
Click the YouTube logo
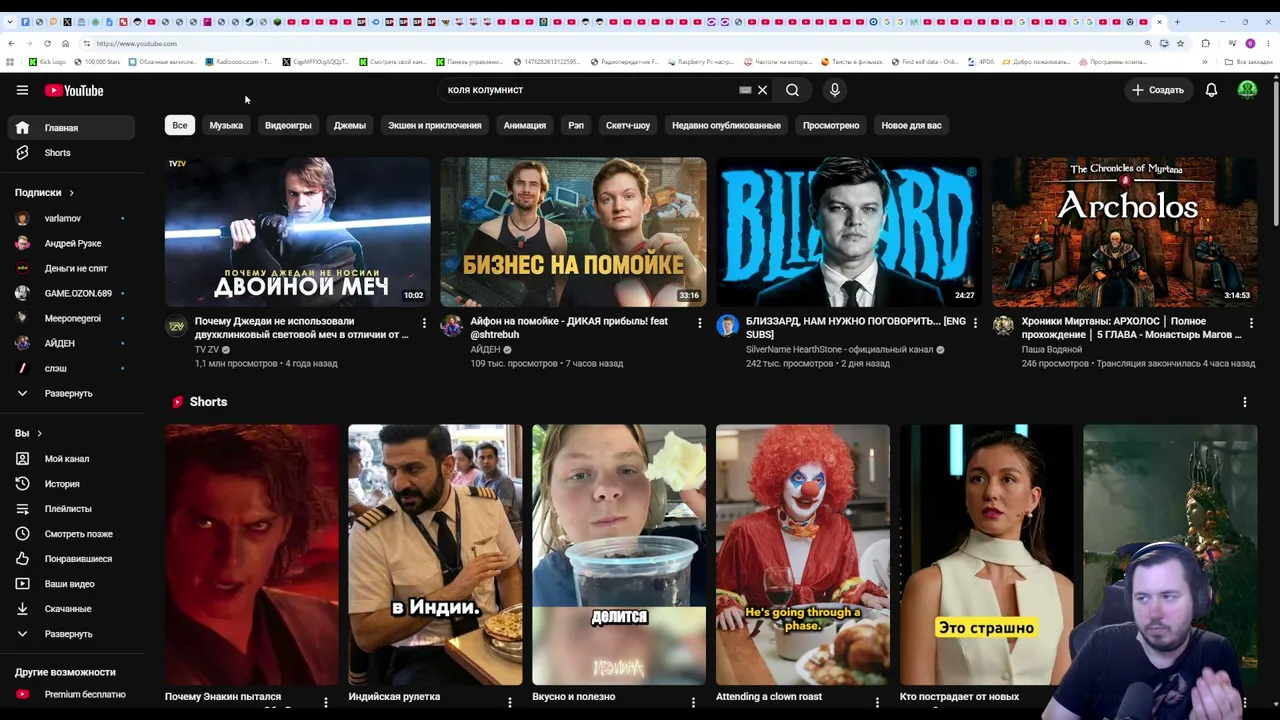(74, 90)
